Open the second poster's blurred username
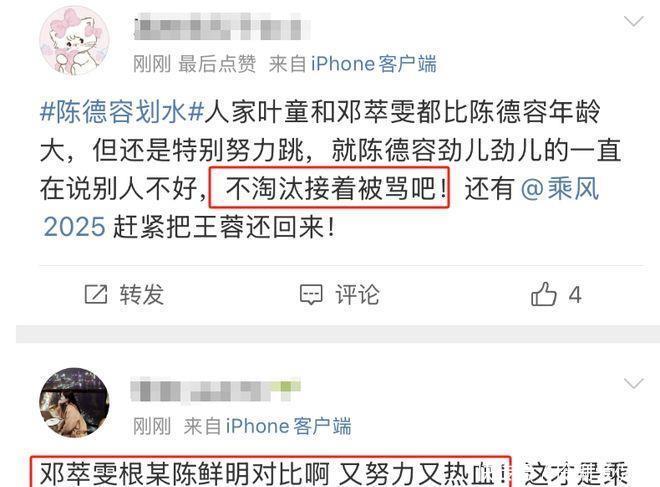This screenshot has width=660, height=487. click(216, 391)
